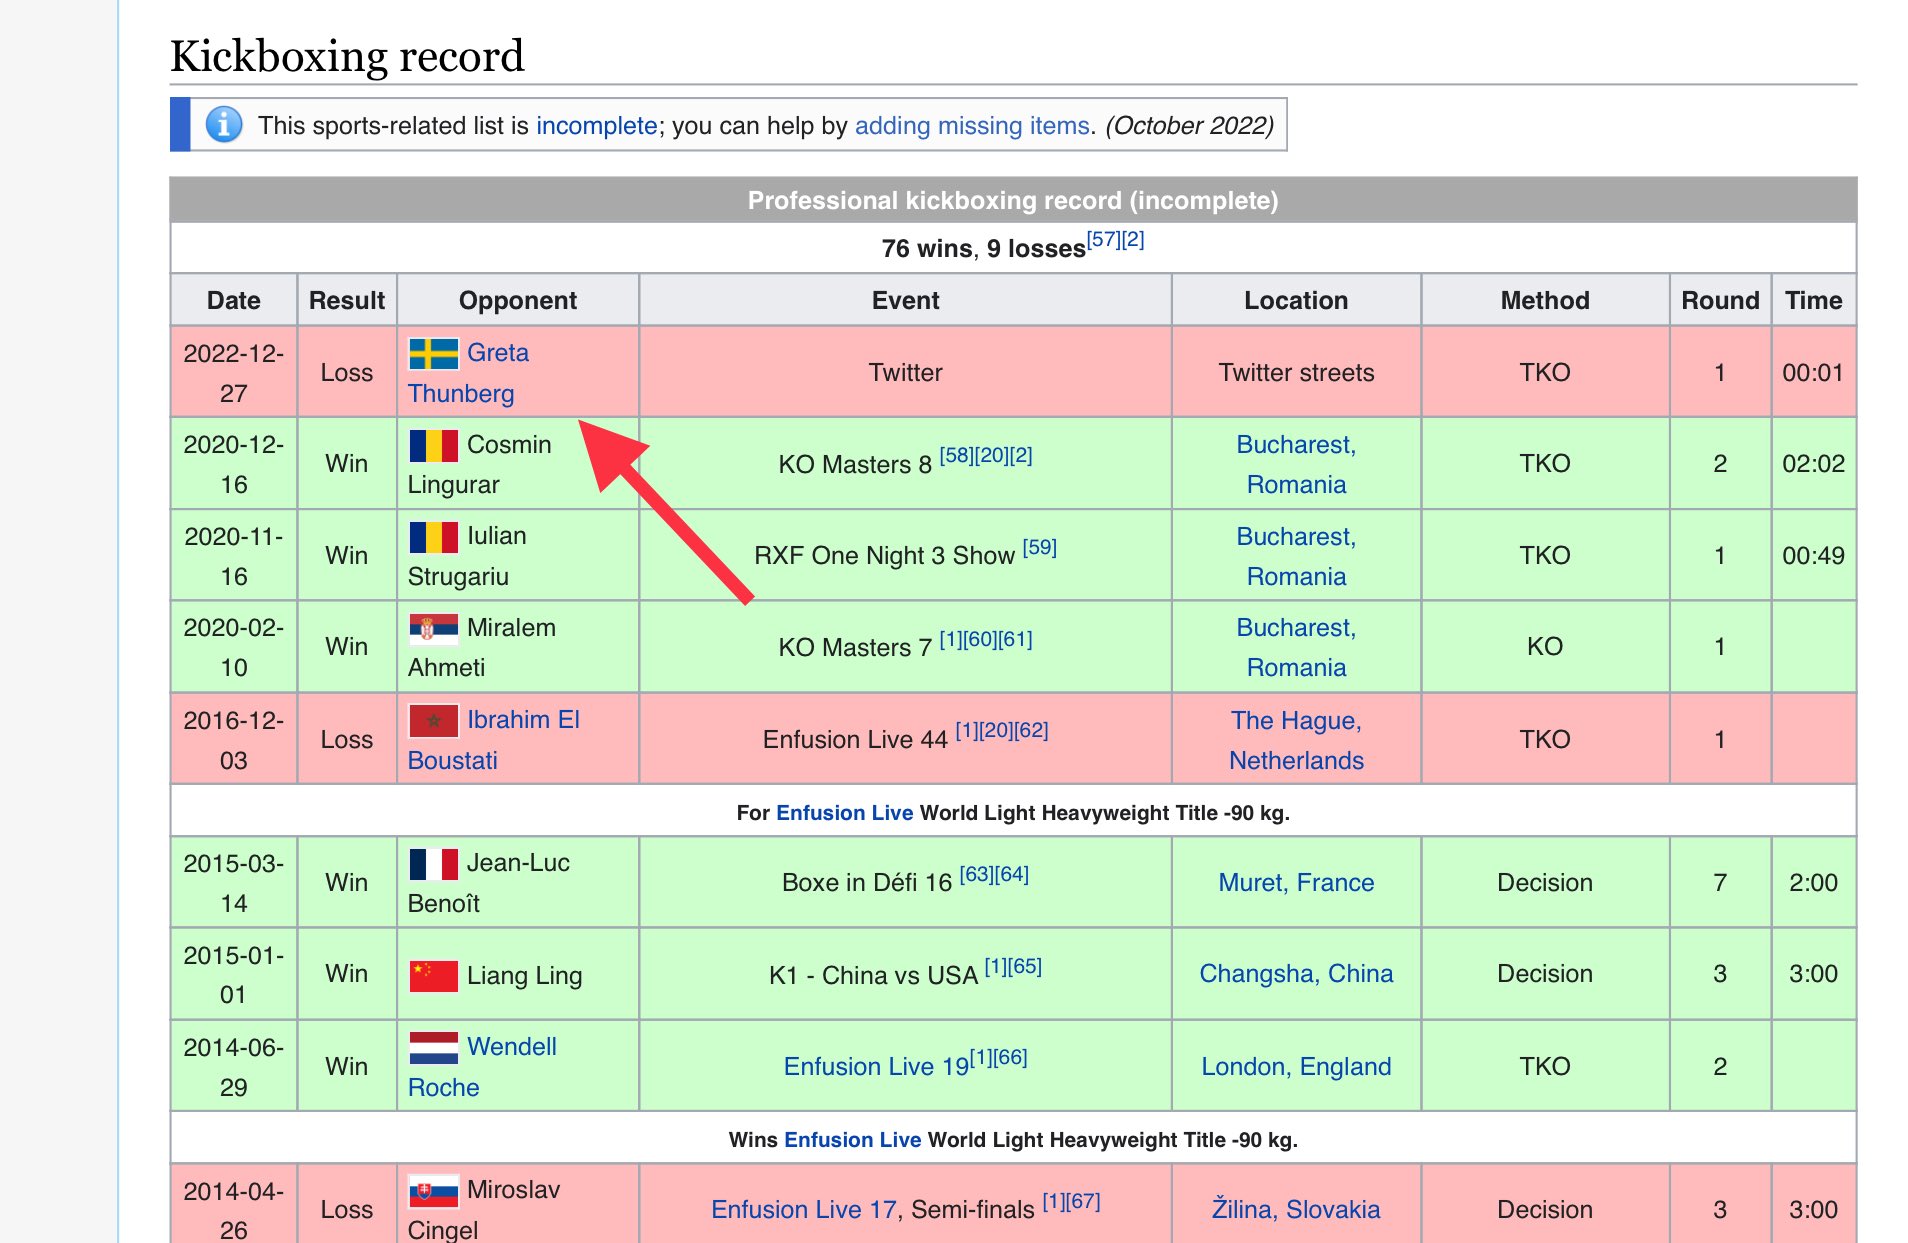
Task: Click the Date column header
Action: pyautogui.click(x=234, y=300)
